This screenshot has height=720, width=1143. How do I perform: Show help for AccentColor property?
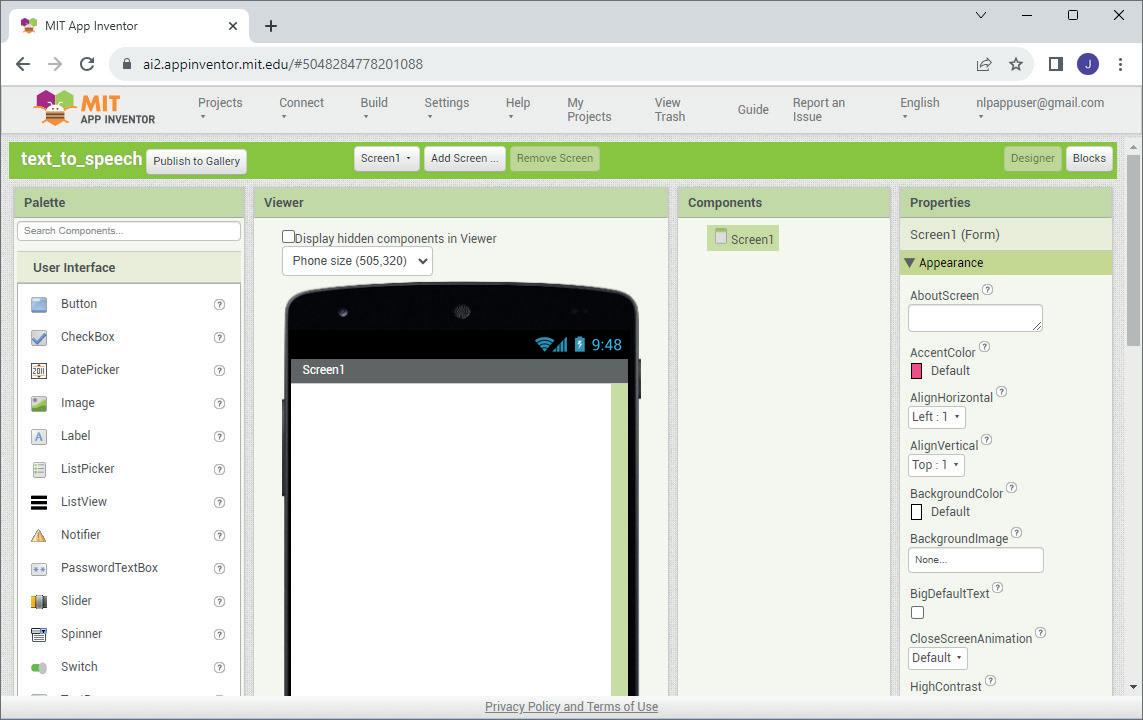984,346
